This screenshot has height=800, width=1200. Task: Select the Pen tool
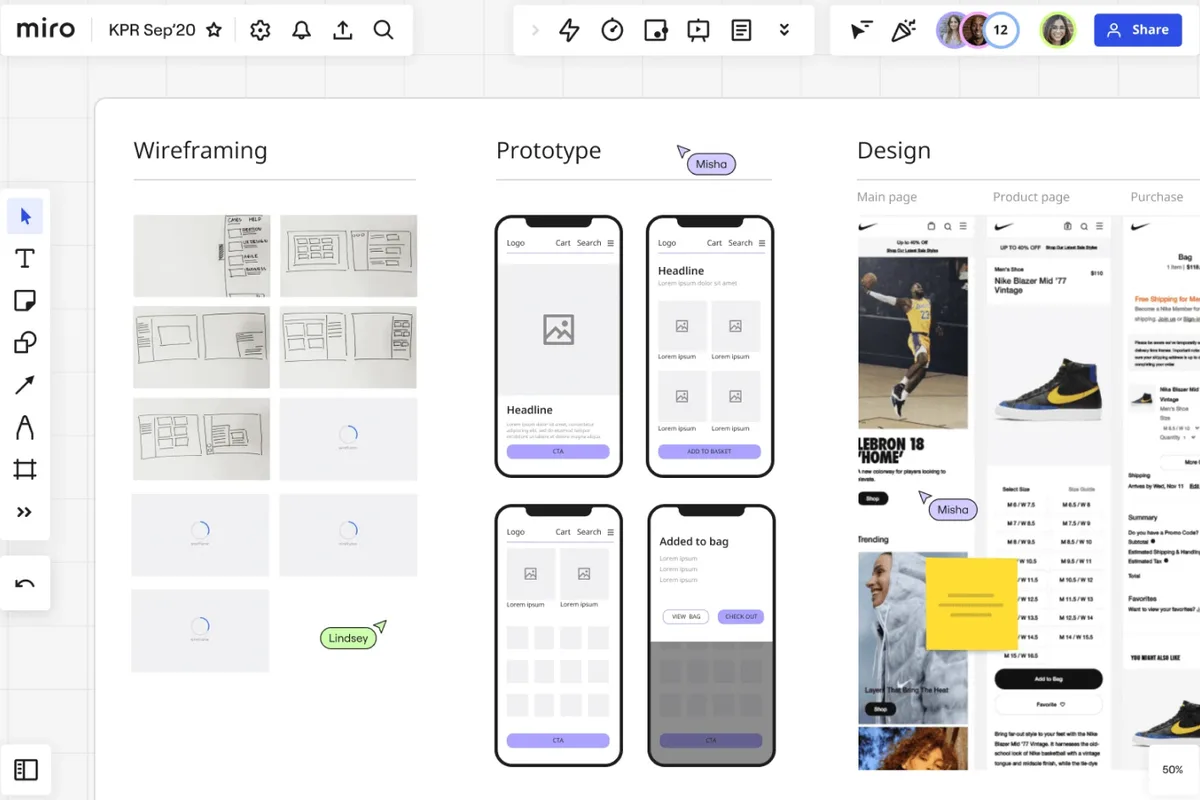25,427
